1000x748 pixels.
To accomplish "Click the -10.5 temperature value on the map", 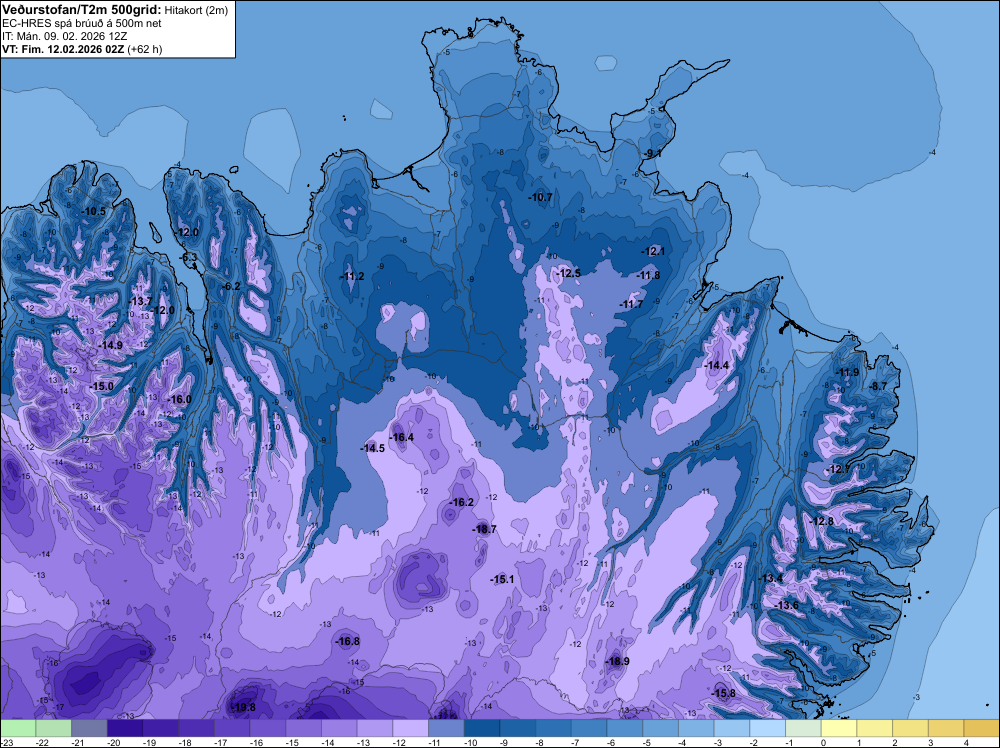I will pos(94,211).
